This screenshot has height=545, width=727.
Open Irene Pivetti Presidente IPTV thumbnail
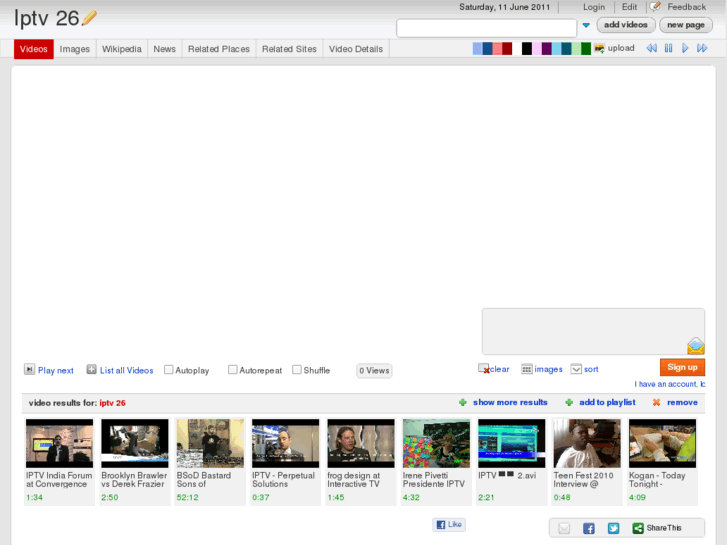click(436, 443)
